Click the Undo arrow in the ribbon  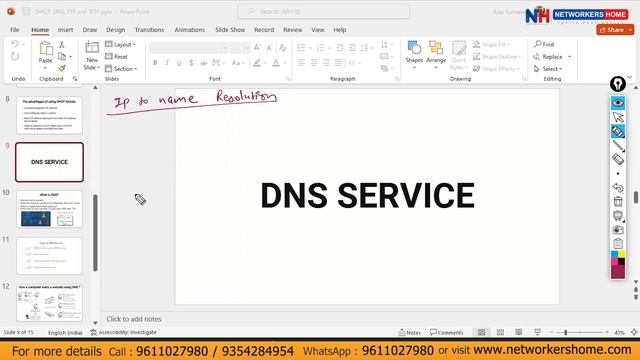tap(15, 44)
